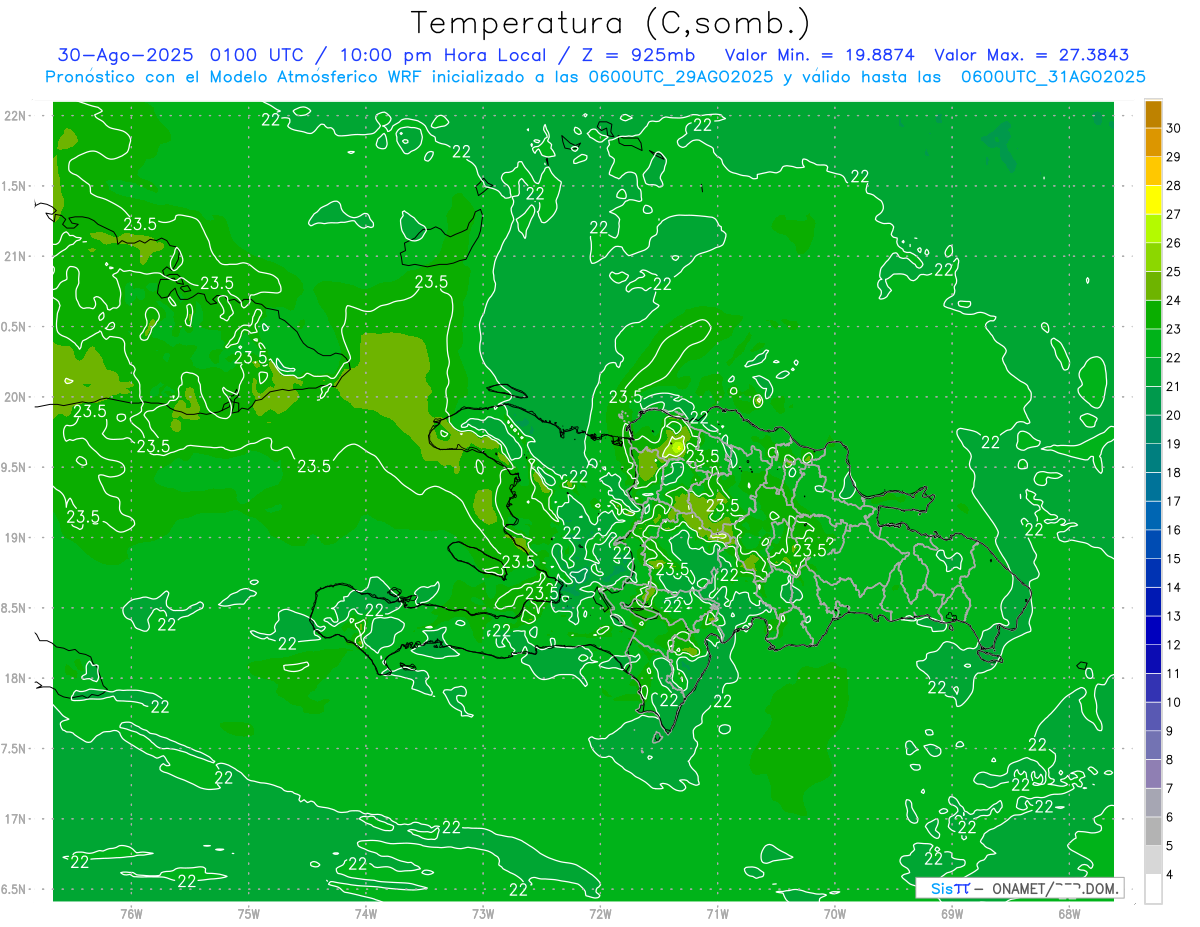This screenshot has height=927, width=1200.
Task: Click the "76W" longitude axis label
Action: [x=131, y=913]
